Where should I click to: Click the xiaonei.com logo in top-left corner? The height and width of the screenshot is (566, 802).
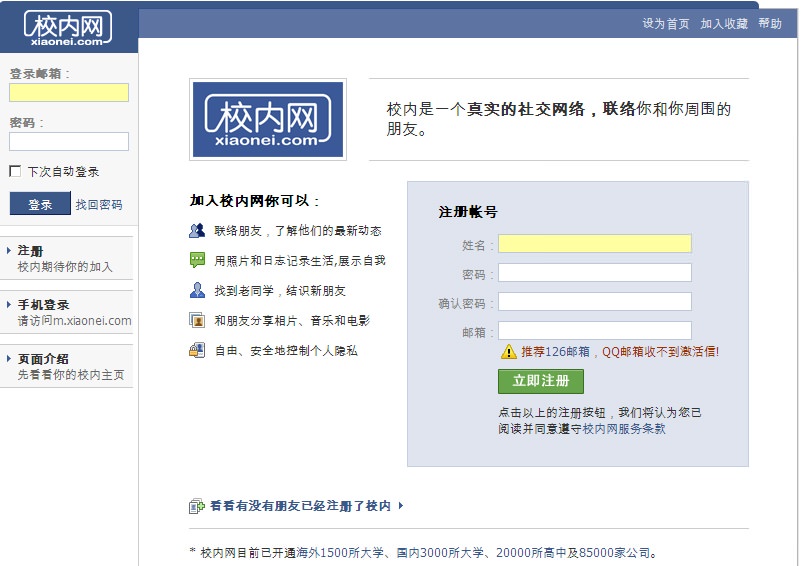pos(68,28)
